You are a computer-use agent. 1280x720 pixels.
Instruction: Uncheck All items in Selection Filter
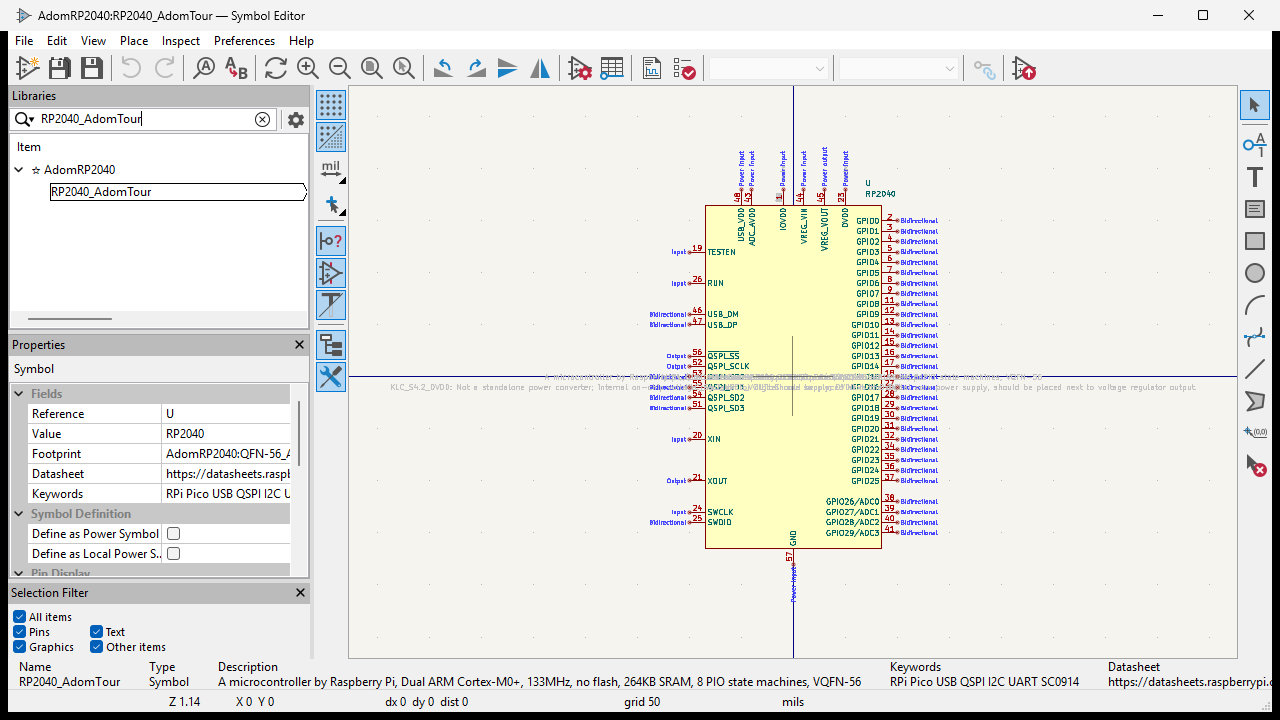coord(19,617)
